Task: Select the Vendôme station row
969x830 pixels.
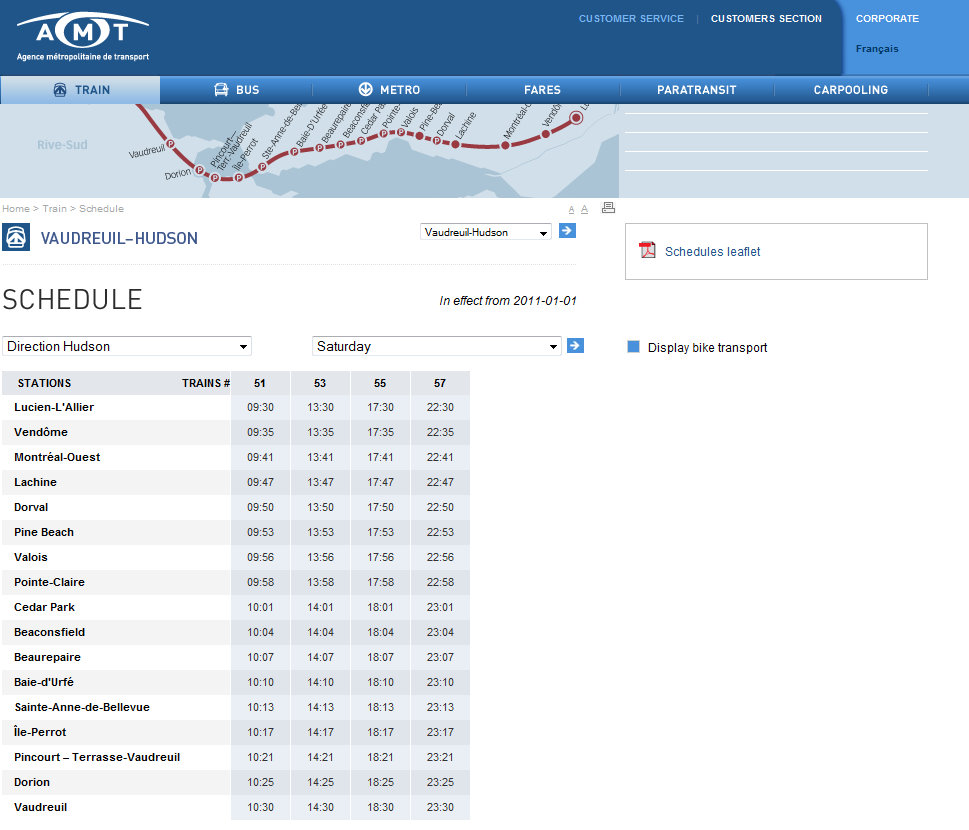Action: (x=236, y=433)
